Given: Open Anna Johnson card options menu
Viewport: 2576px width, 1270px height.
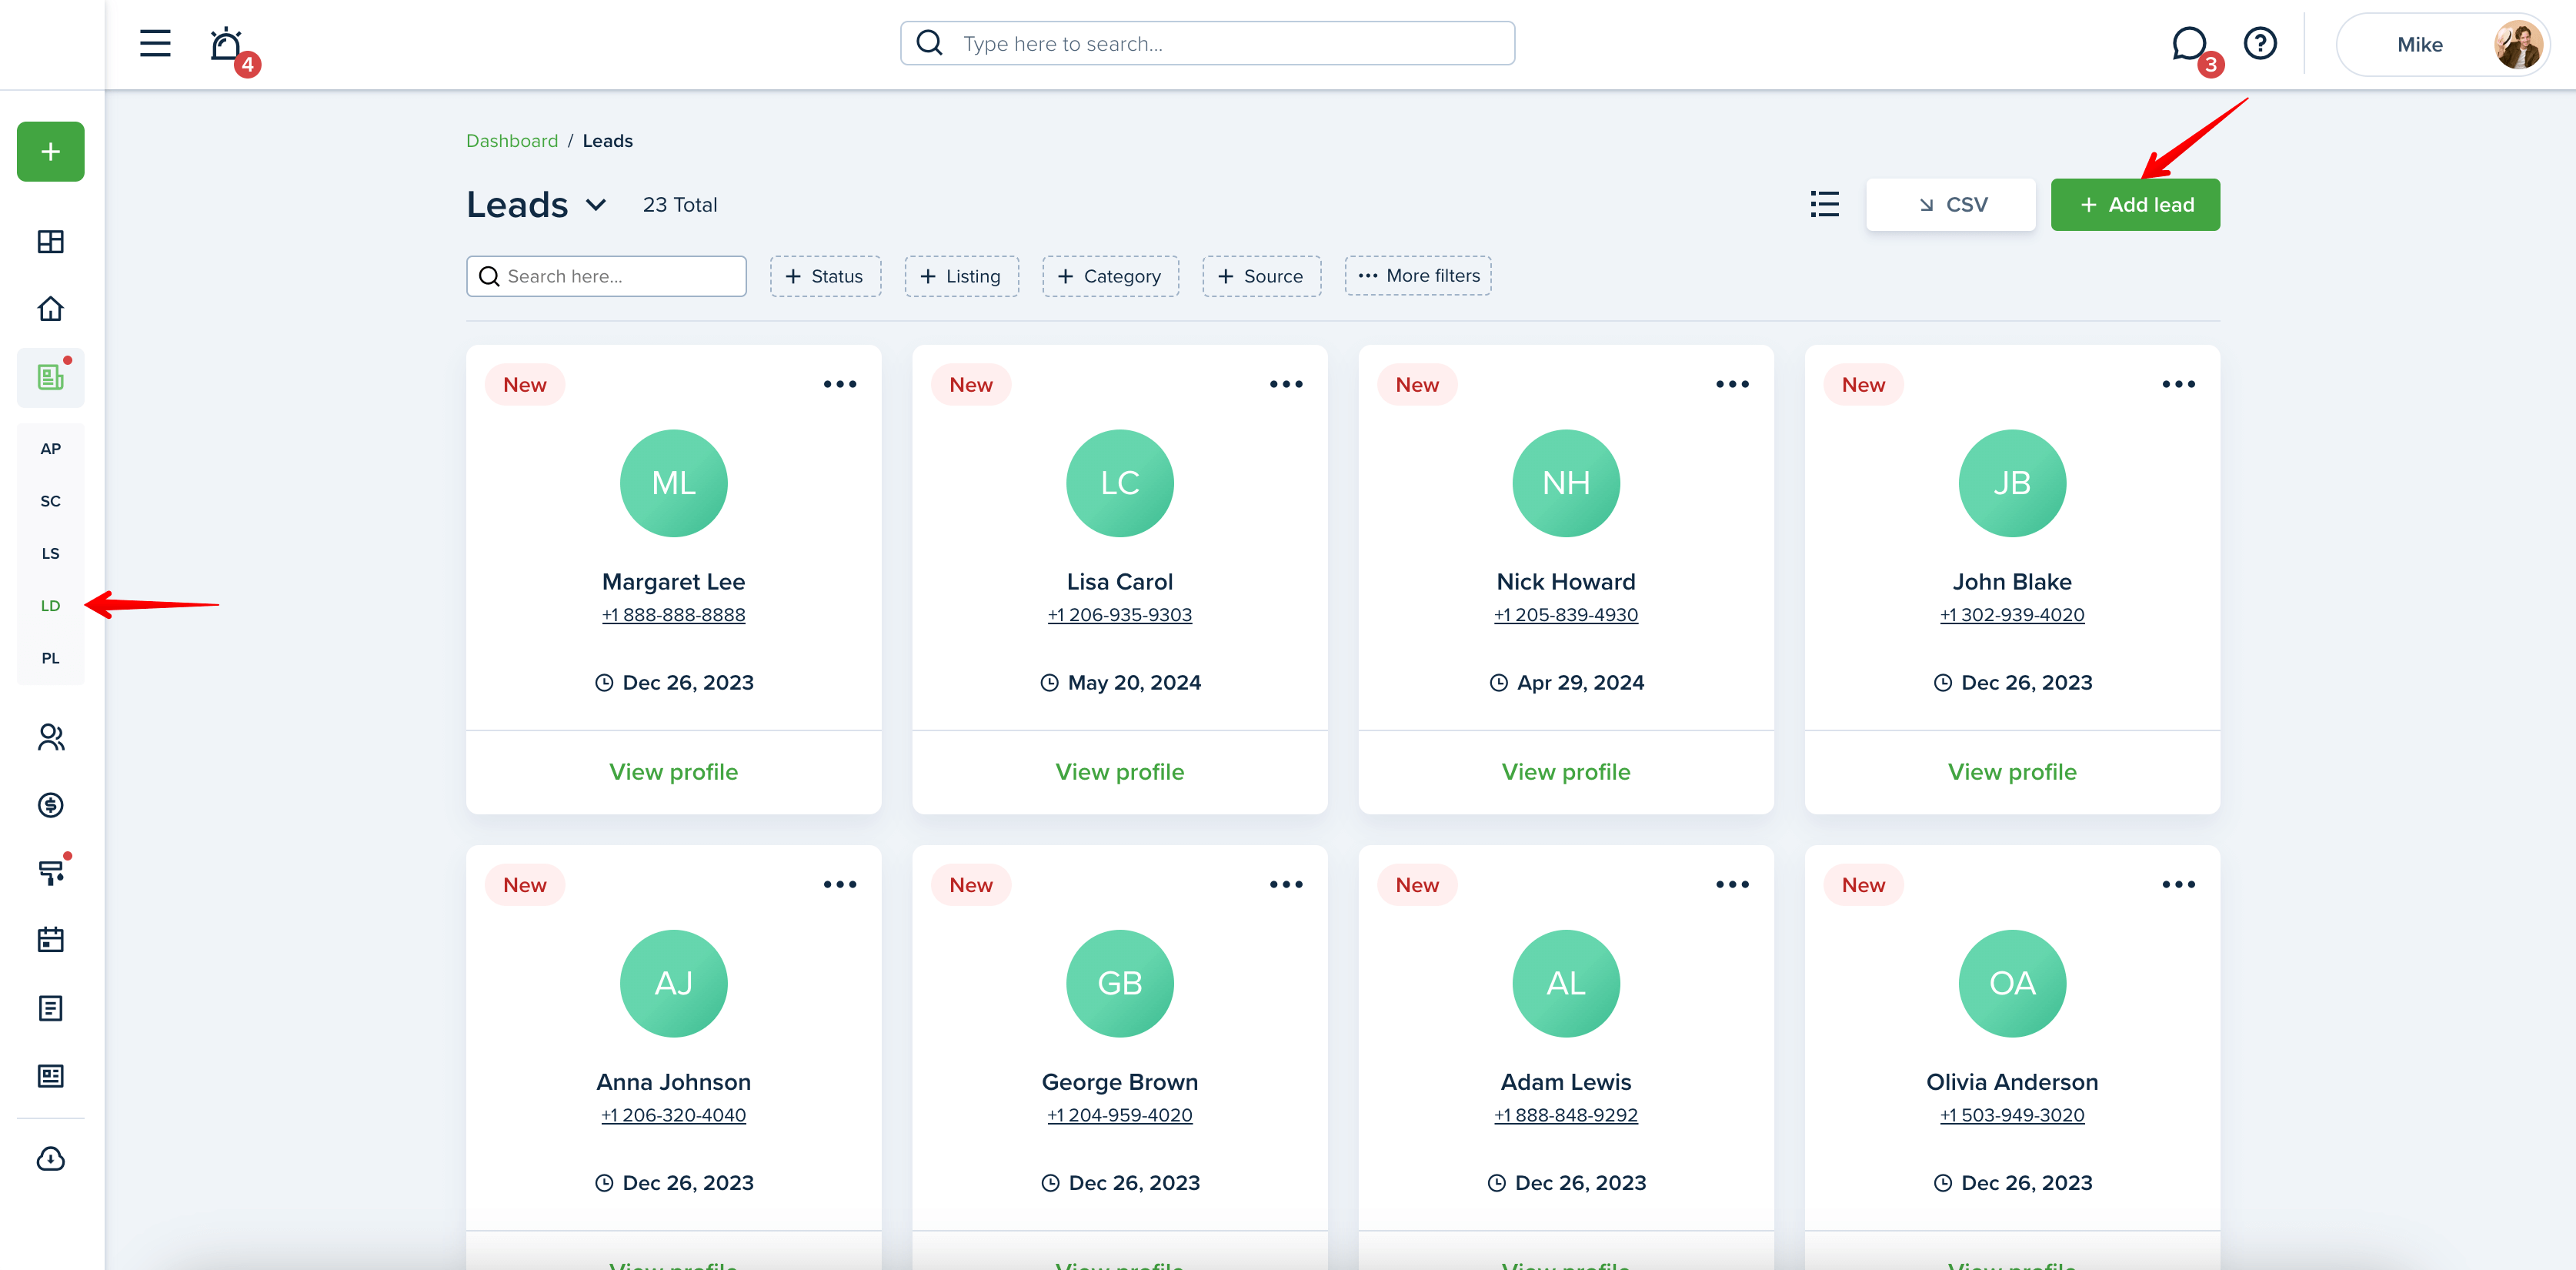Looking at the screenshot, I should click(840, 884).
